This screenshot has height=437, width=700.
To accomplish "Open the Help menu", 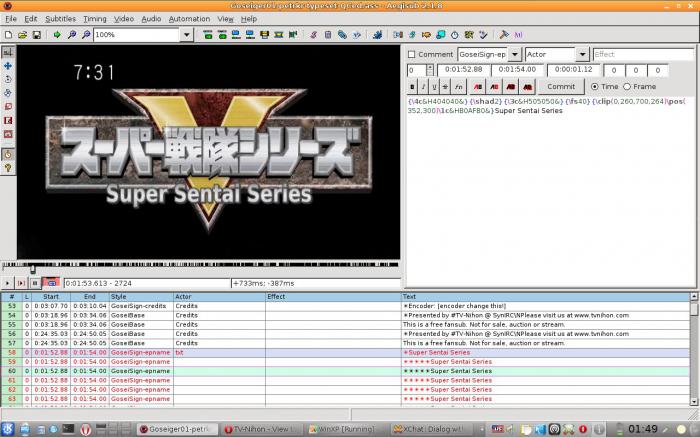I will pyautogui.click(x=249, y=19).
